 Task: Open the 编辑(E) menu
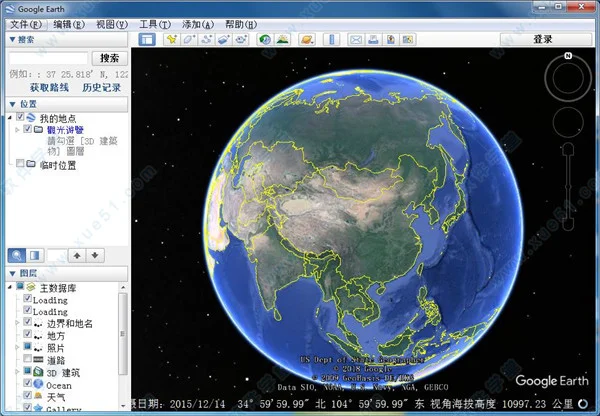(x=69, y=25)
